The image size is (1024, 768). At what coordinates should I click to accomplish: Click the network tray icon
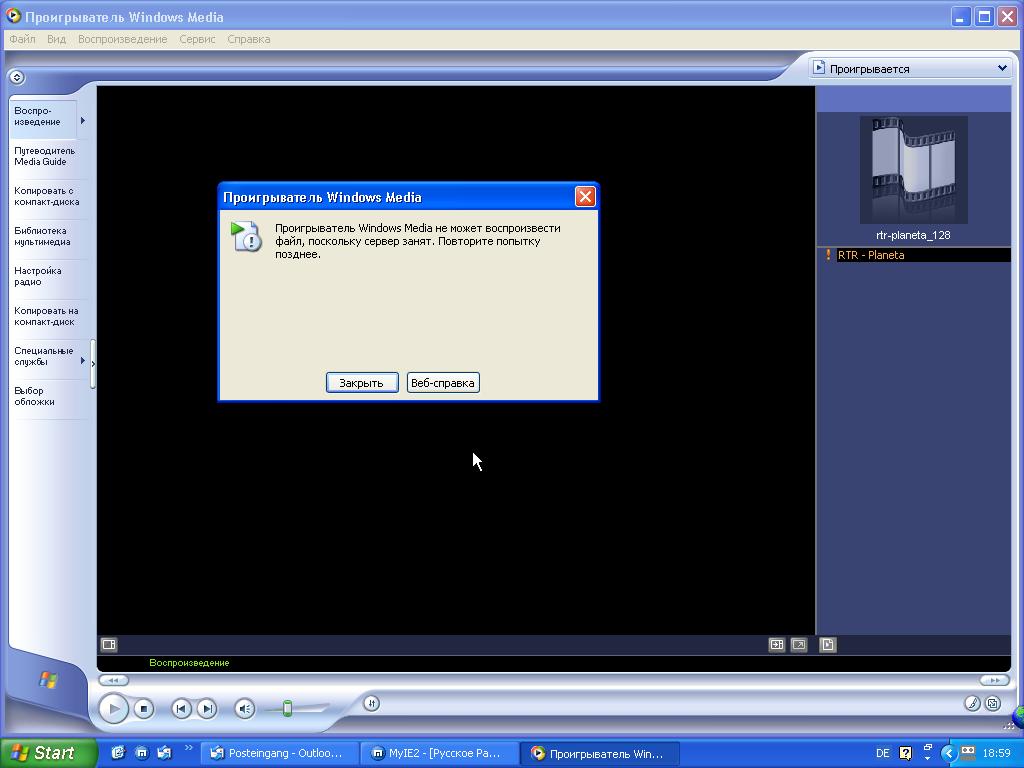pyautogui.click(x=968, y=752)
